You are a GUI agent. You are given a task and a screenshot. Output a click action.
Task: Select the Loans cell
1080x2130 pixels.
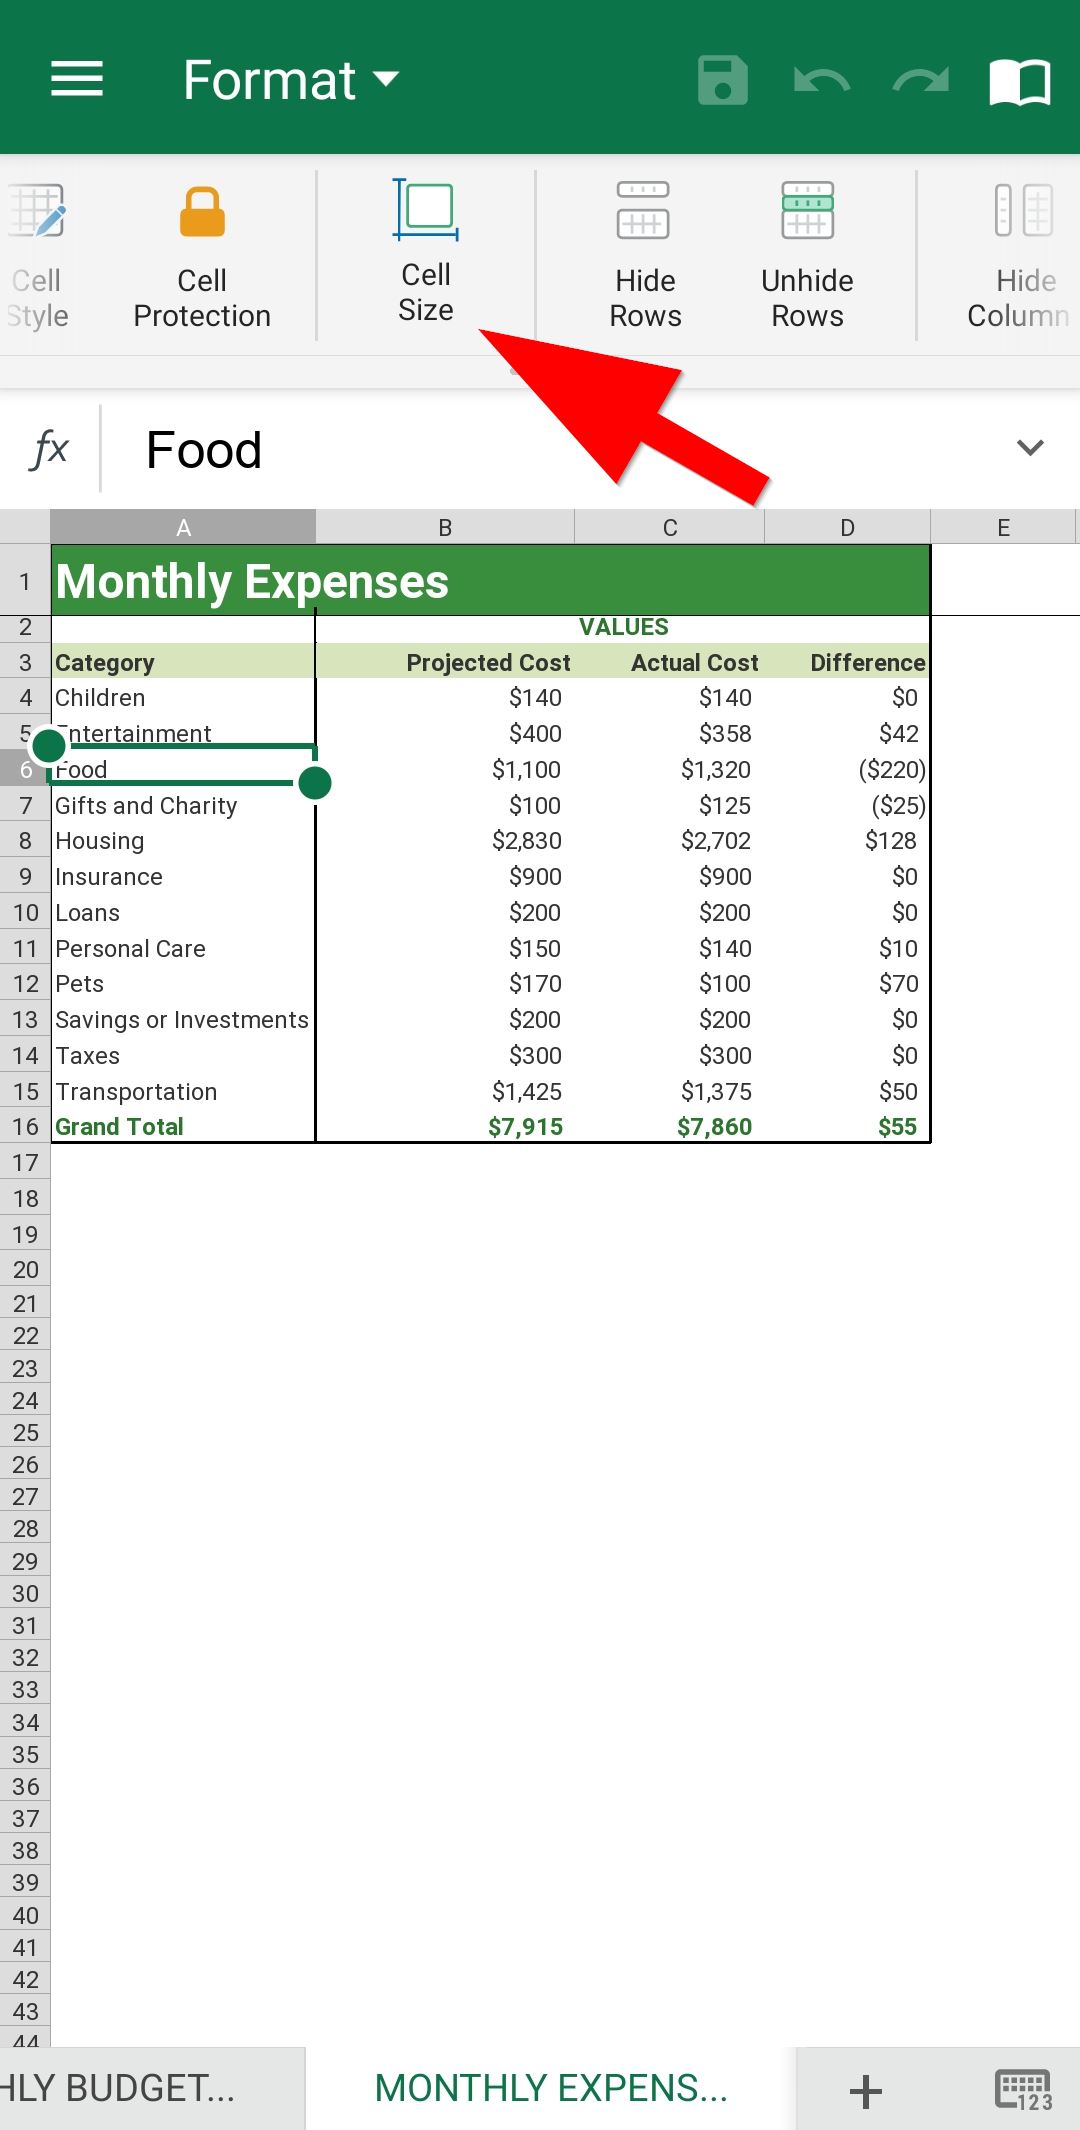point(183,913)
